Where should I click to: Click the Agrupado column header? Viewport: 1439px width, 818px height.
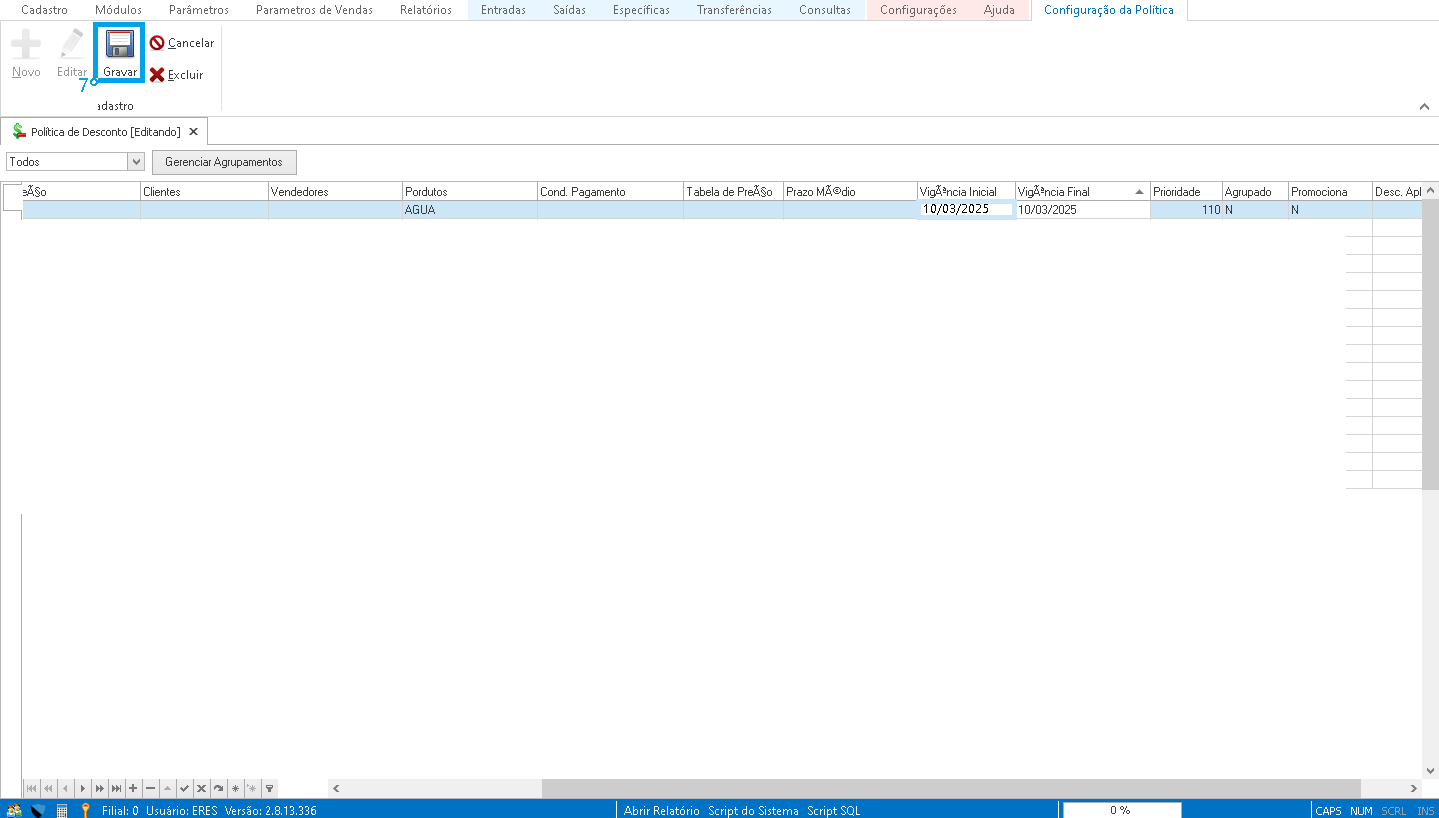click(x=1255, y=191)
